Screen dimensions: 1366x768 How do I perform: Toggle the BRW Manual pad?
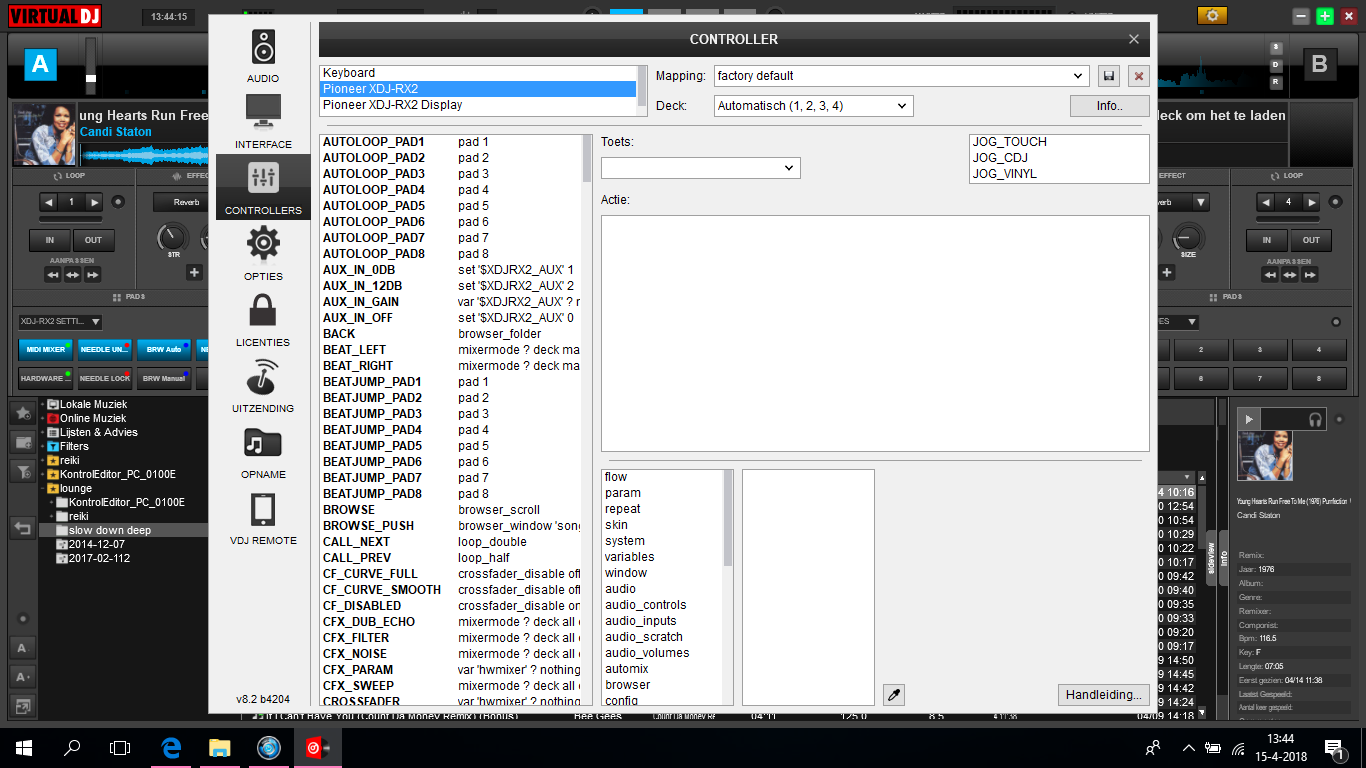pos(163,378)
